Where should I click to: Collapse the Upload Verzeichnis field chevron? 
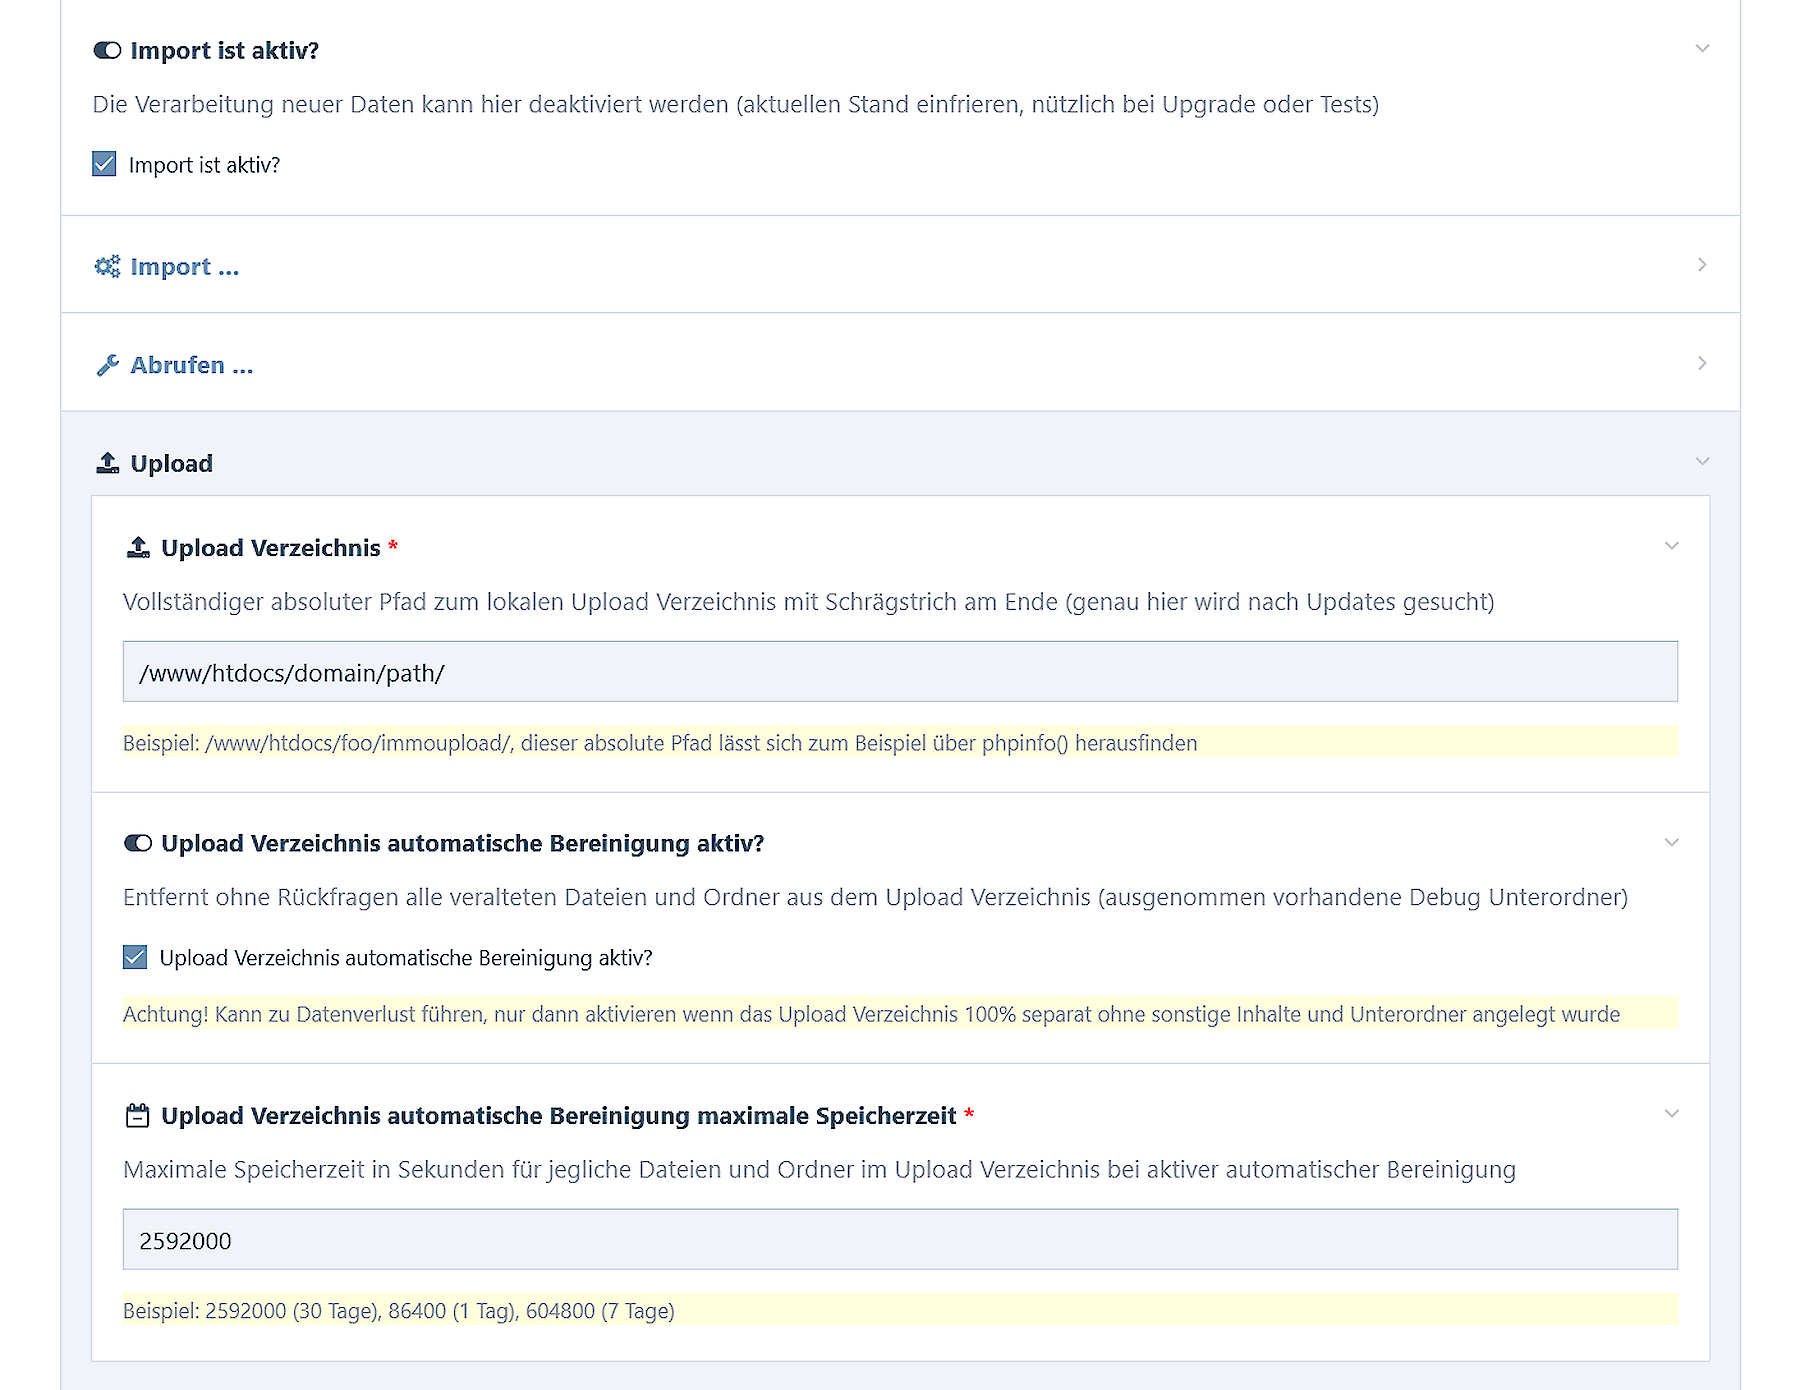click(1671, 546)
